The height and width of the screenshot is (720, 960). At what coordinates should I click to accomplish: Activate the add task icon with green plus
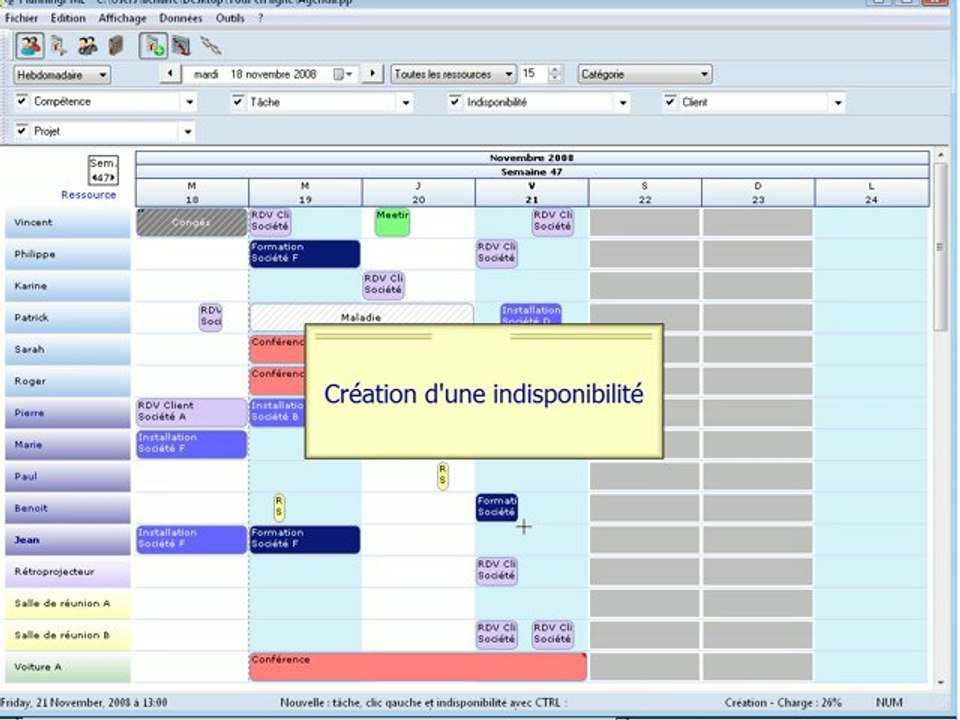(x=153, y=46)
